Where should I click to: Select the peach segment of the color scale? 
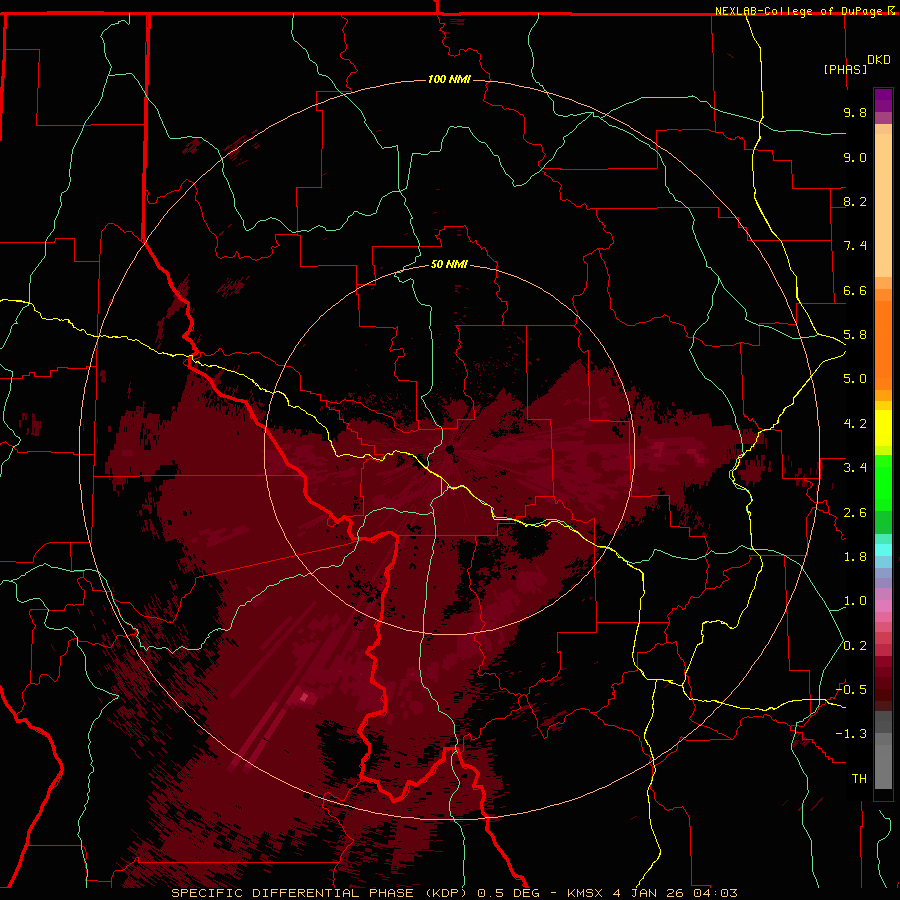[883, 205]
